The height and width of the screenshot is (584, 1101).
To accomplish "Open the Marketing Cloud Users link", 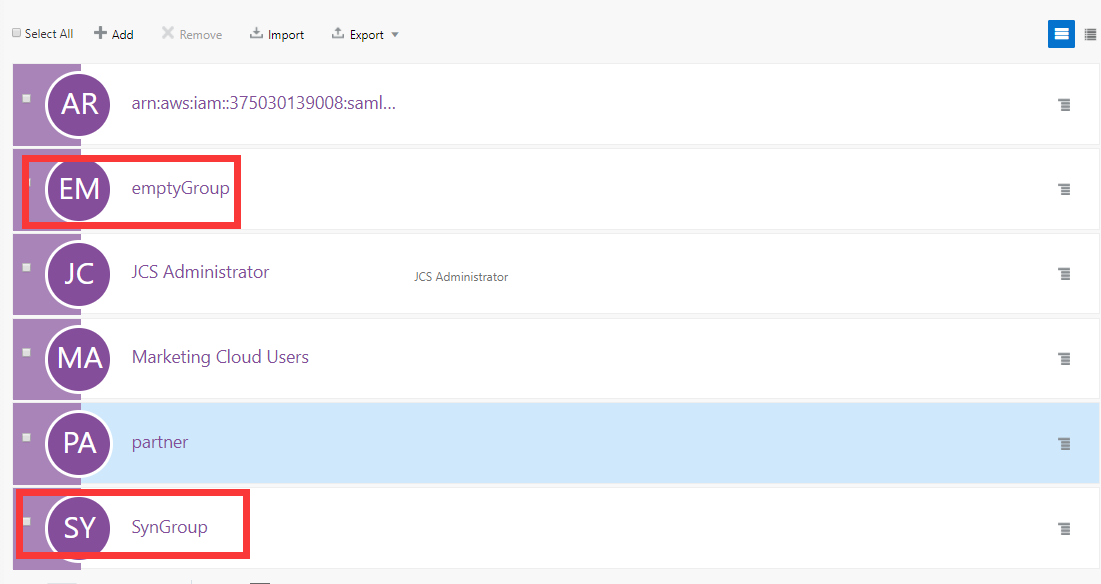I will [x=220, y=357].
